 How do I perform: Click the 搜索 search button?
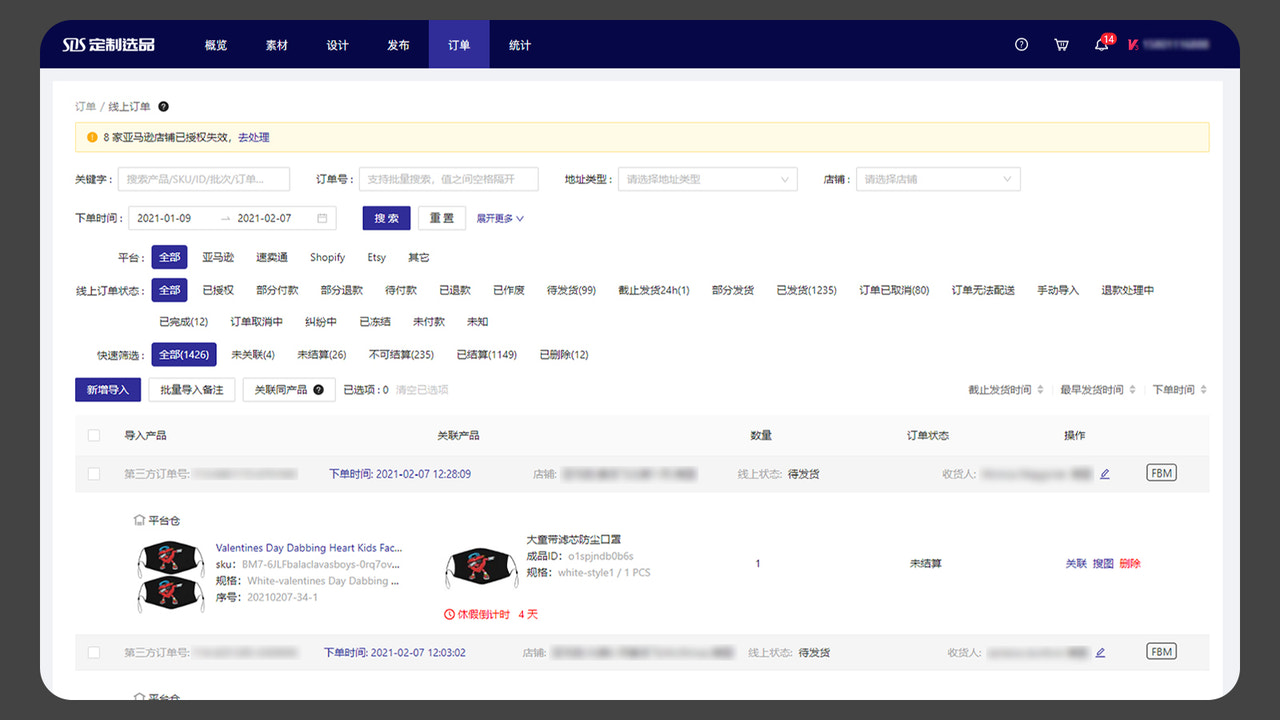[386, 217]
